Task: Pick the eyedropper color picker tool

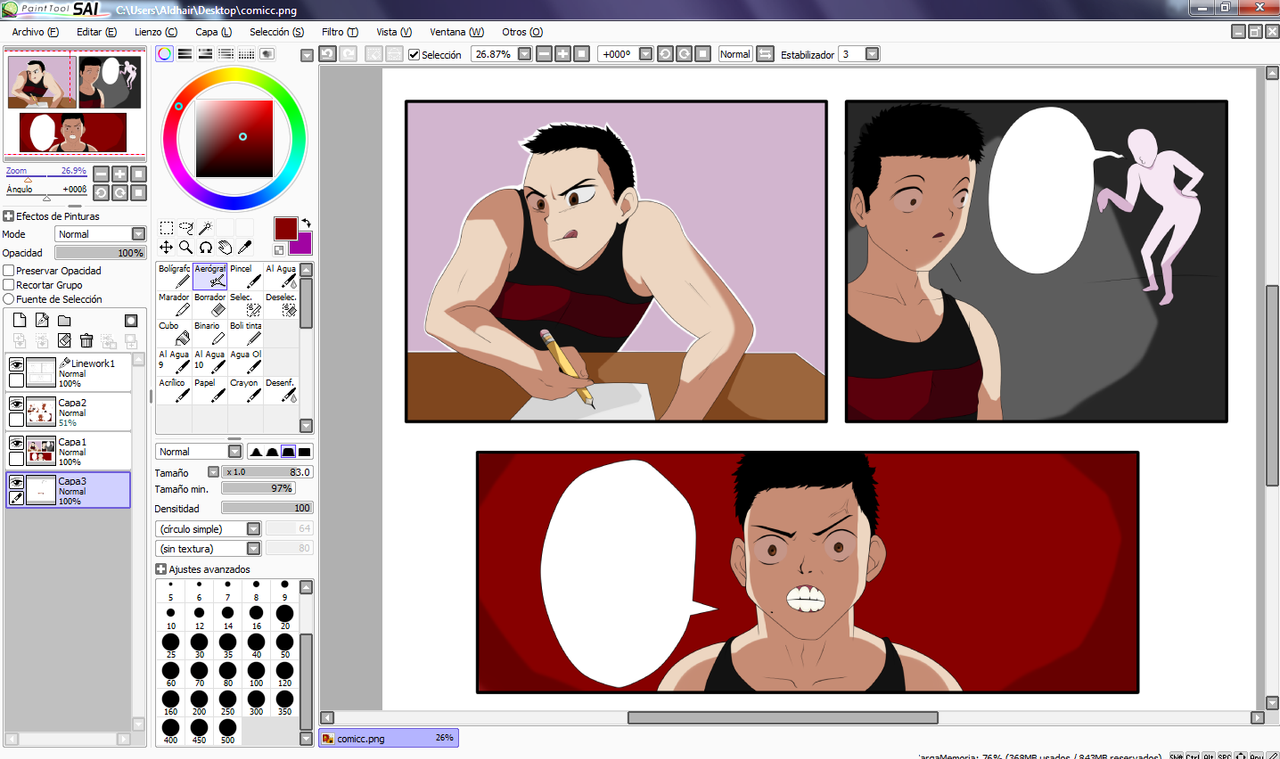Action: pyautogui.click(x=244, y=247)
